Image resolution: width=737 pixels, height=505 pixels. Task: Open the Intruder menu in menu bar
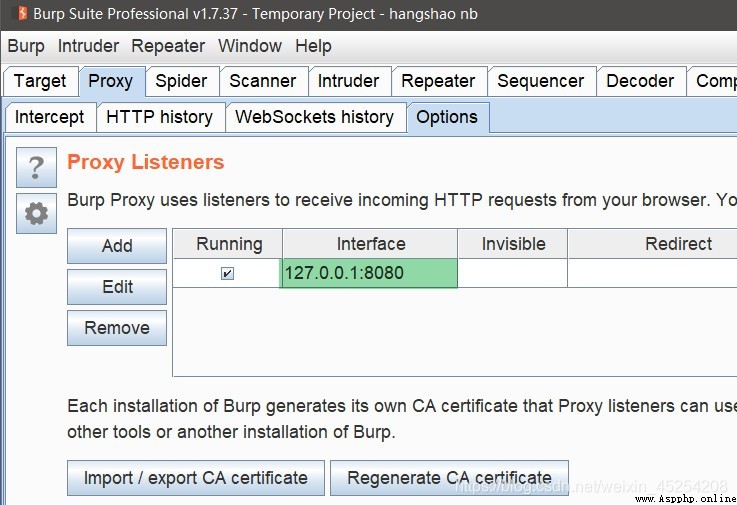88,46
